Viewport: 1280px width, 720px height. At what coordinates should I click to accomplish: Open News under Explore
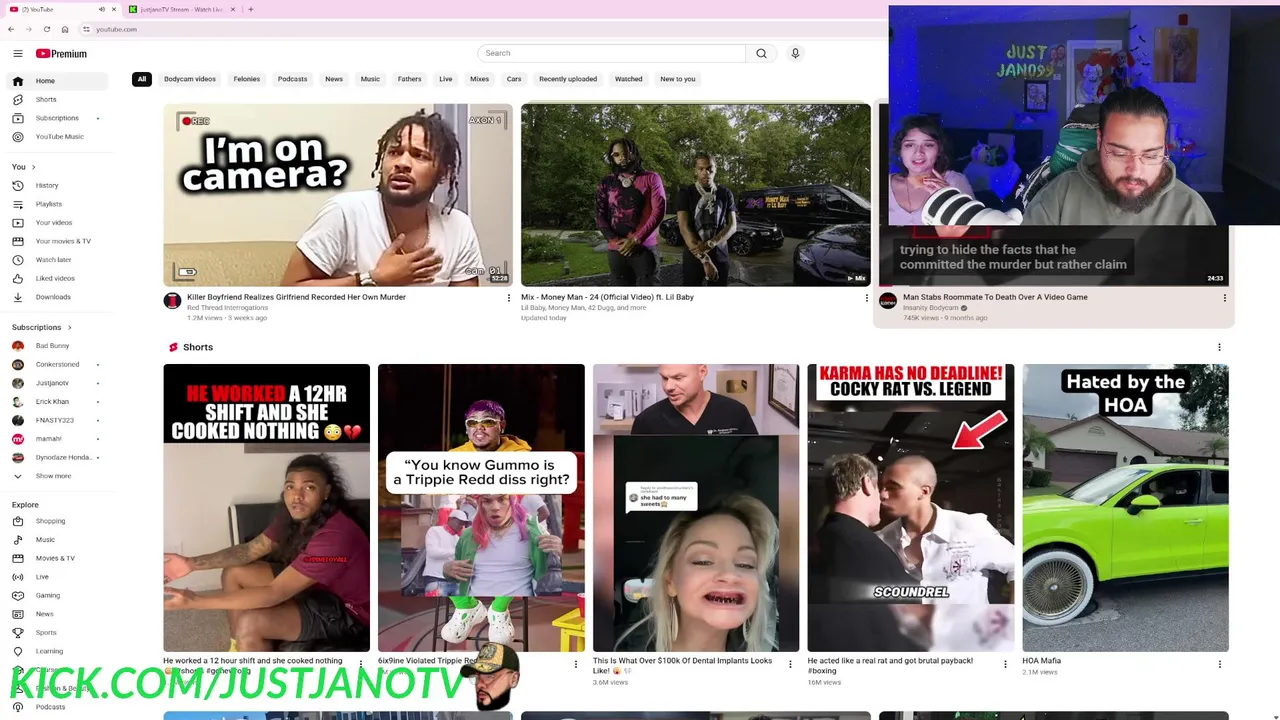click(60, 614)
